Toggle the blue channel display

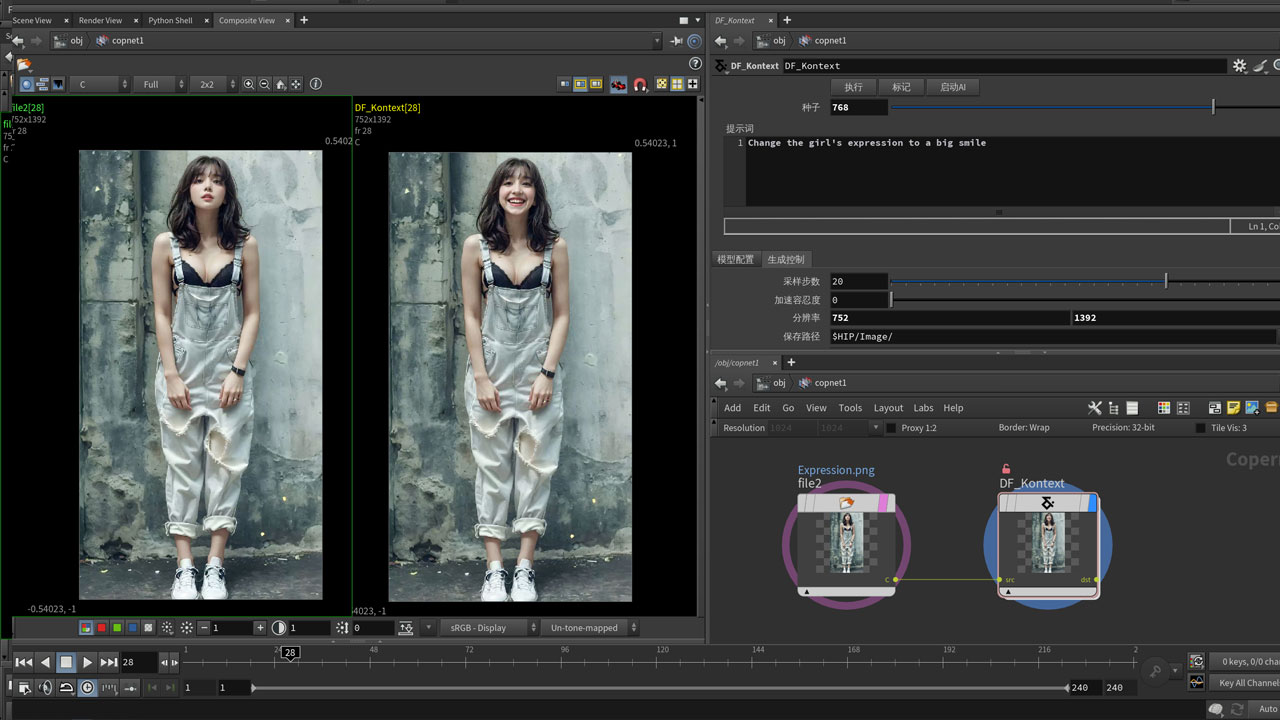coord(132,628)
